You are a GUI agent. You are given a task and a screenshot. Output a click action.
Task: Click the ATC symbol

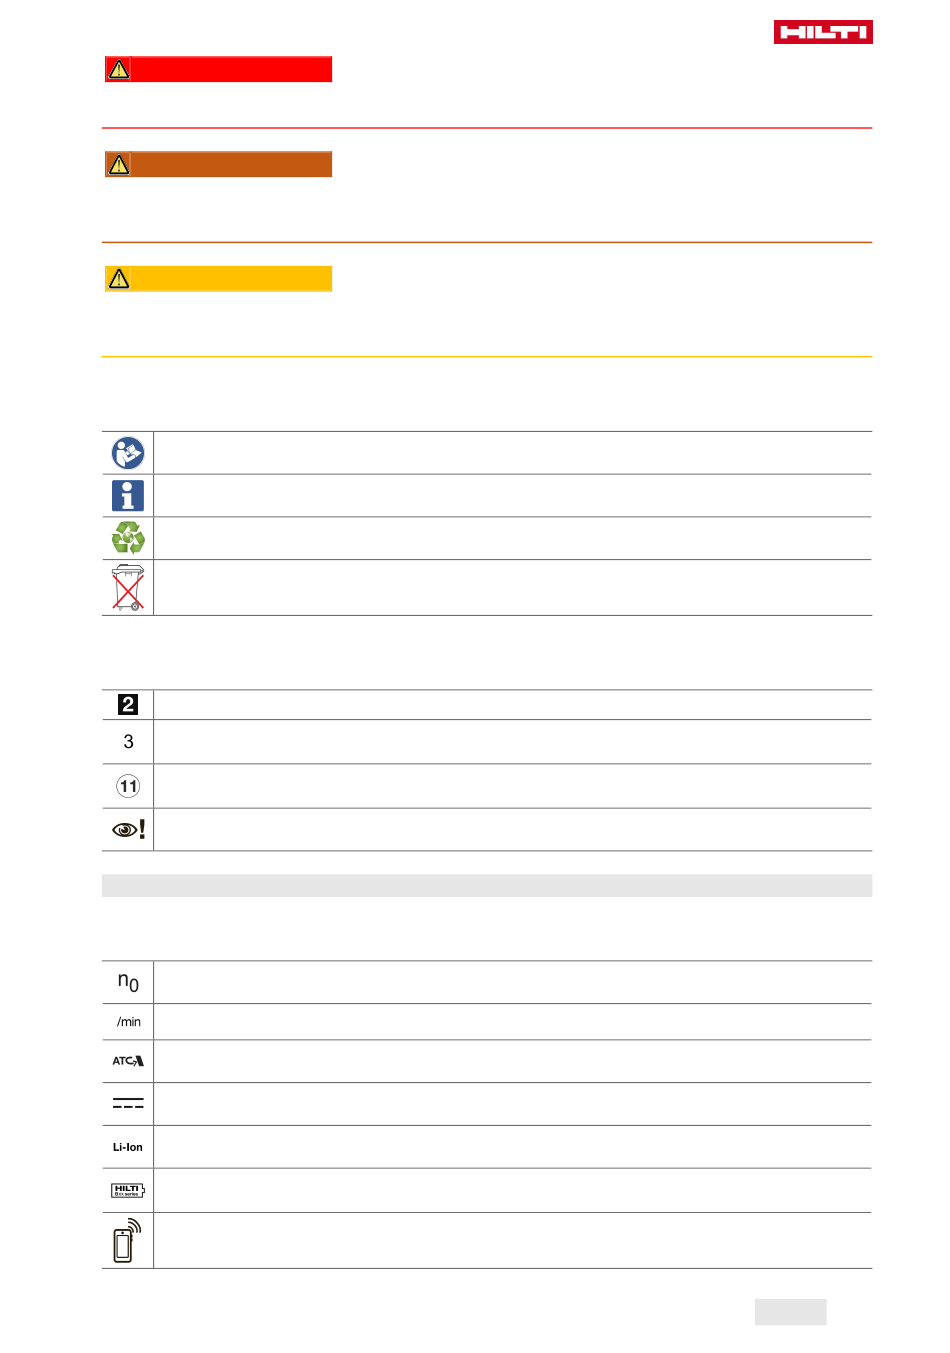[128, 1061]
